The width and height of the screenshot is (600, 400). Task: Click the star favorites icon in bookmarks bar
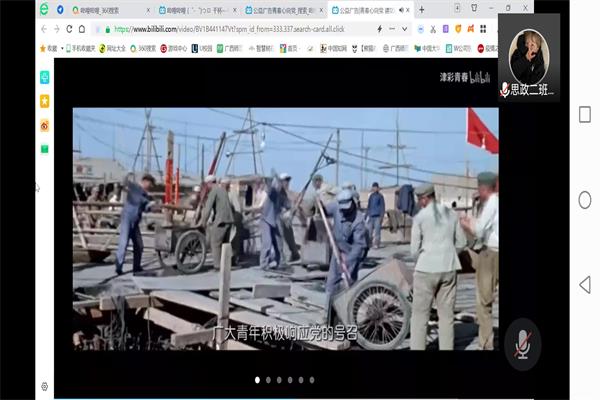coord(43,49)
